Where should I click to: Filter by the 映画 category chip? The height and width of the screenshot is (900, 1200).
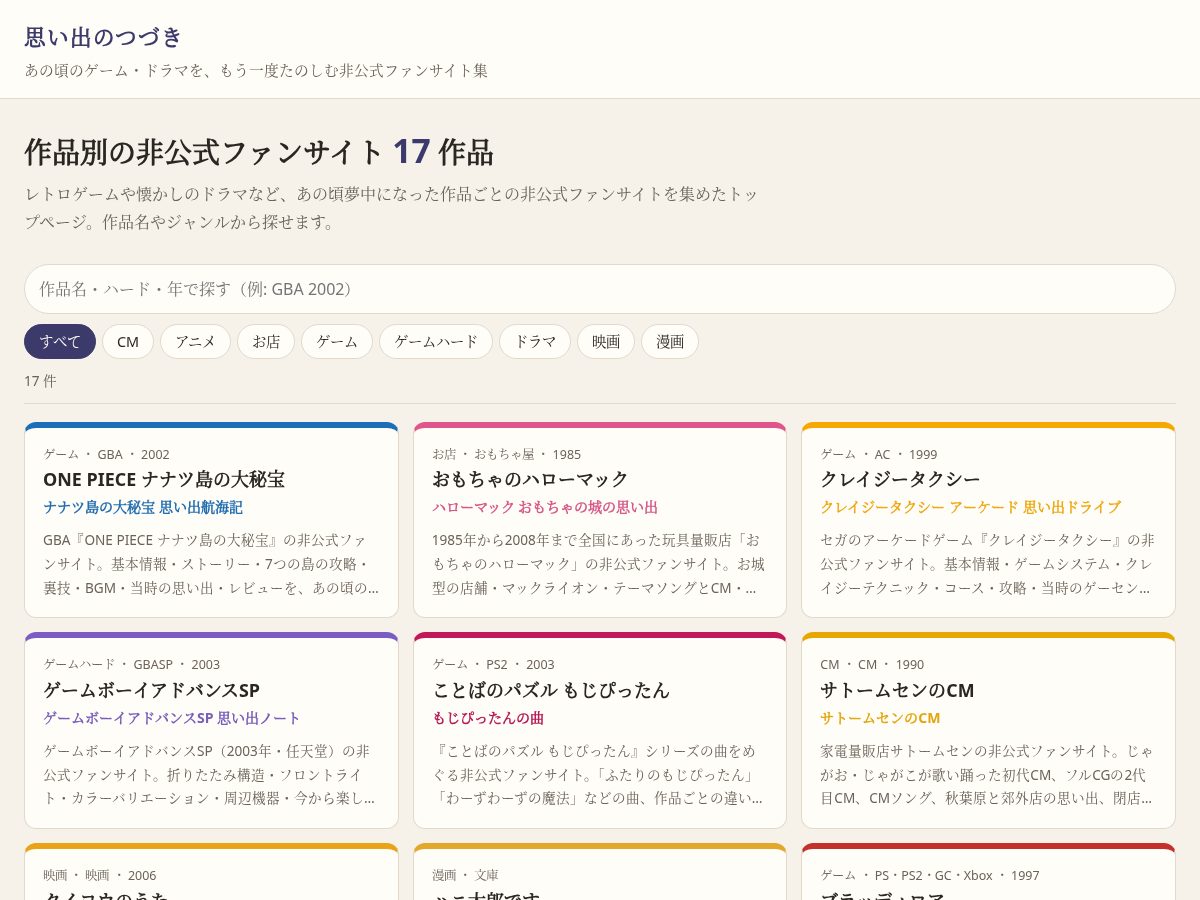606,341
